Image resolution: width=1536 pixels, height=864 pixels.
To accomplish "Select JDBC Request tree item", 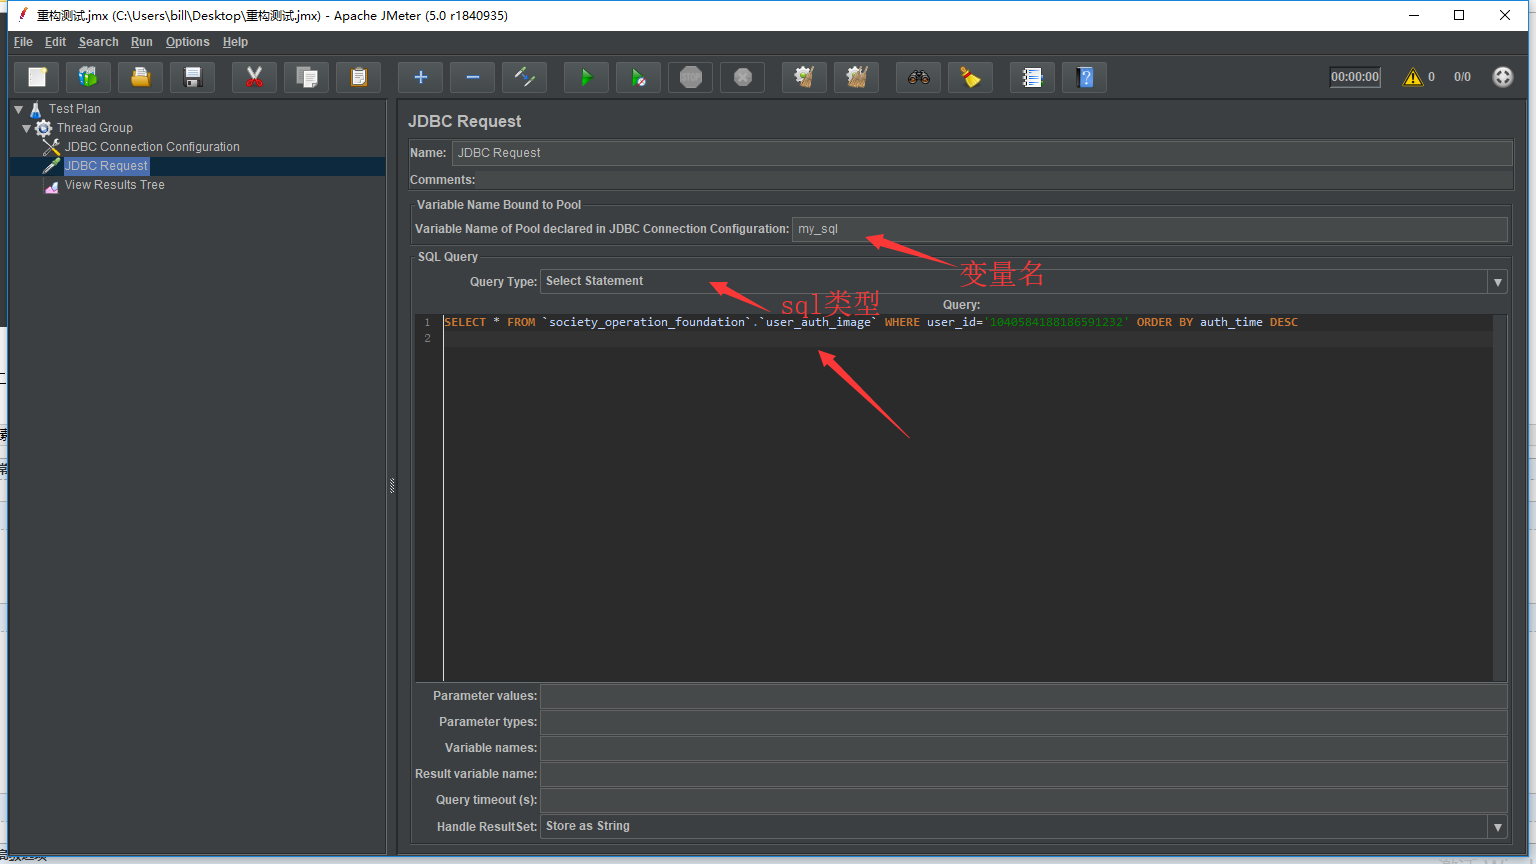I will click(106, 166).
